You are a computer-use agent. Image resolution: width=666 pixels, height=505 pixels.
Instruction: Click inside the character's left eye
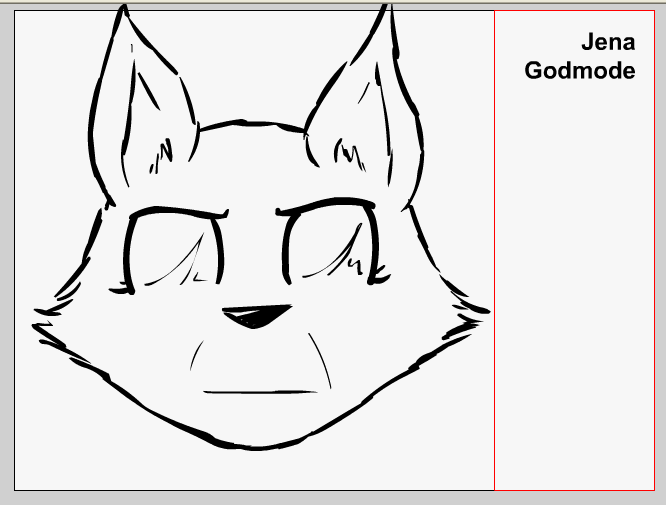point(172,250)
